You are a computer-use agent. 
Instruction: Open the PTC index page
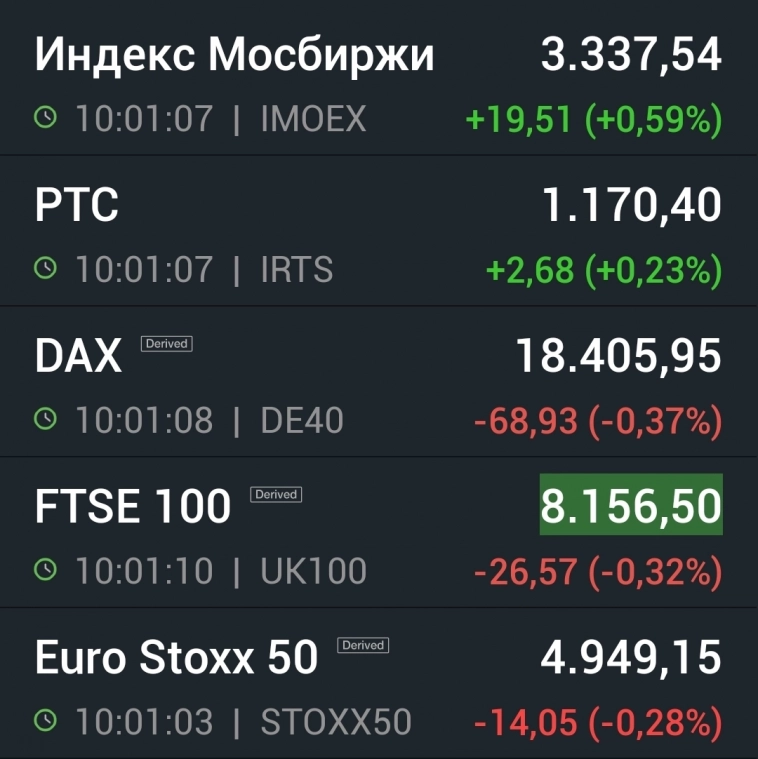tap(77, 206)
